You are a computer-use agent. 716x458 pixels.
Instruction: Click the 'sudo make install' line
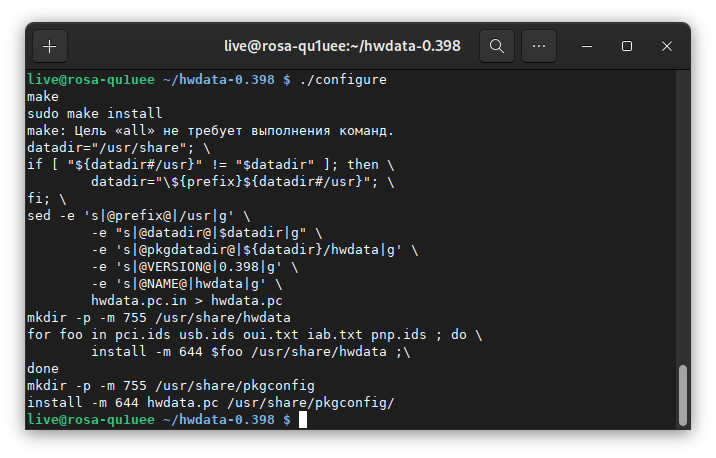click(94, 113)
